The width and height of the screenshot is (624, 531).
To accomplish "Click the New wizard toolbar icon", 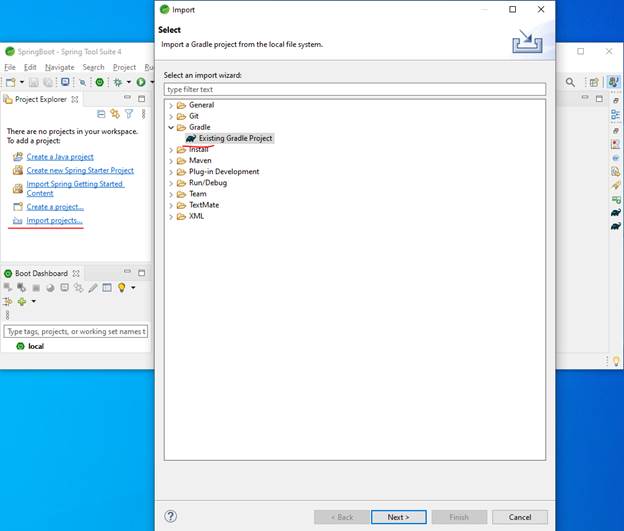I will pos(11,82).
